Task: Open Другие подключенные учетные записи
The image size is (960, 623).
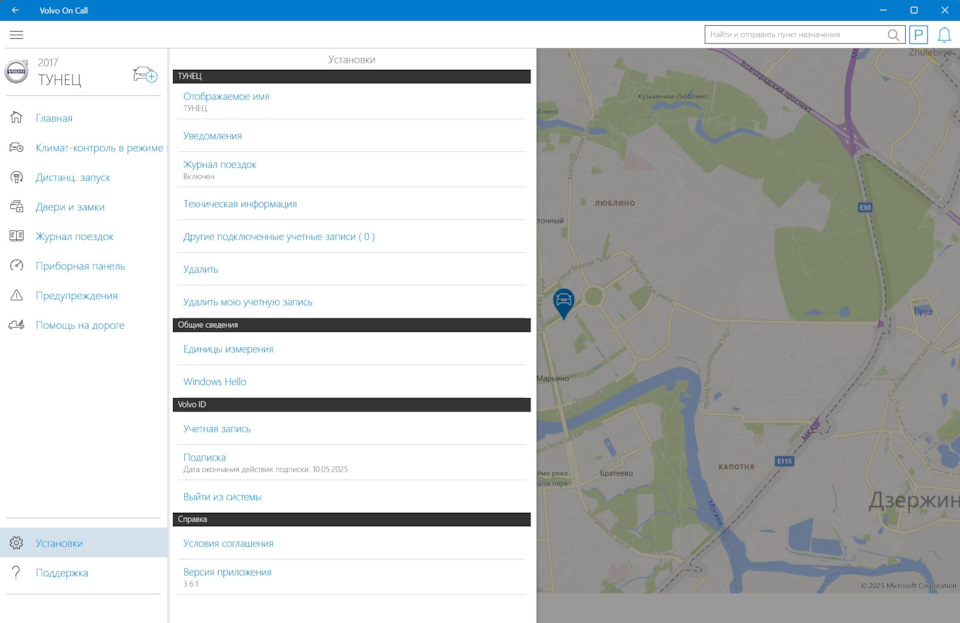Action: (351, 236)
